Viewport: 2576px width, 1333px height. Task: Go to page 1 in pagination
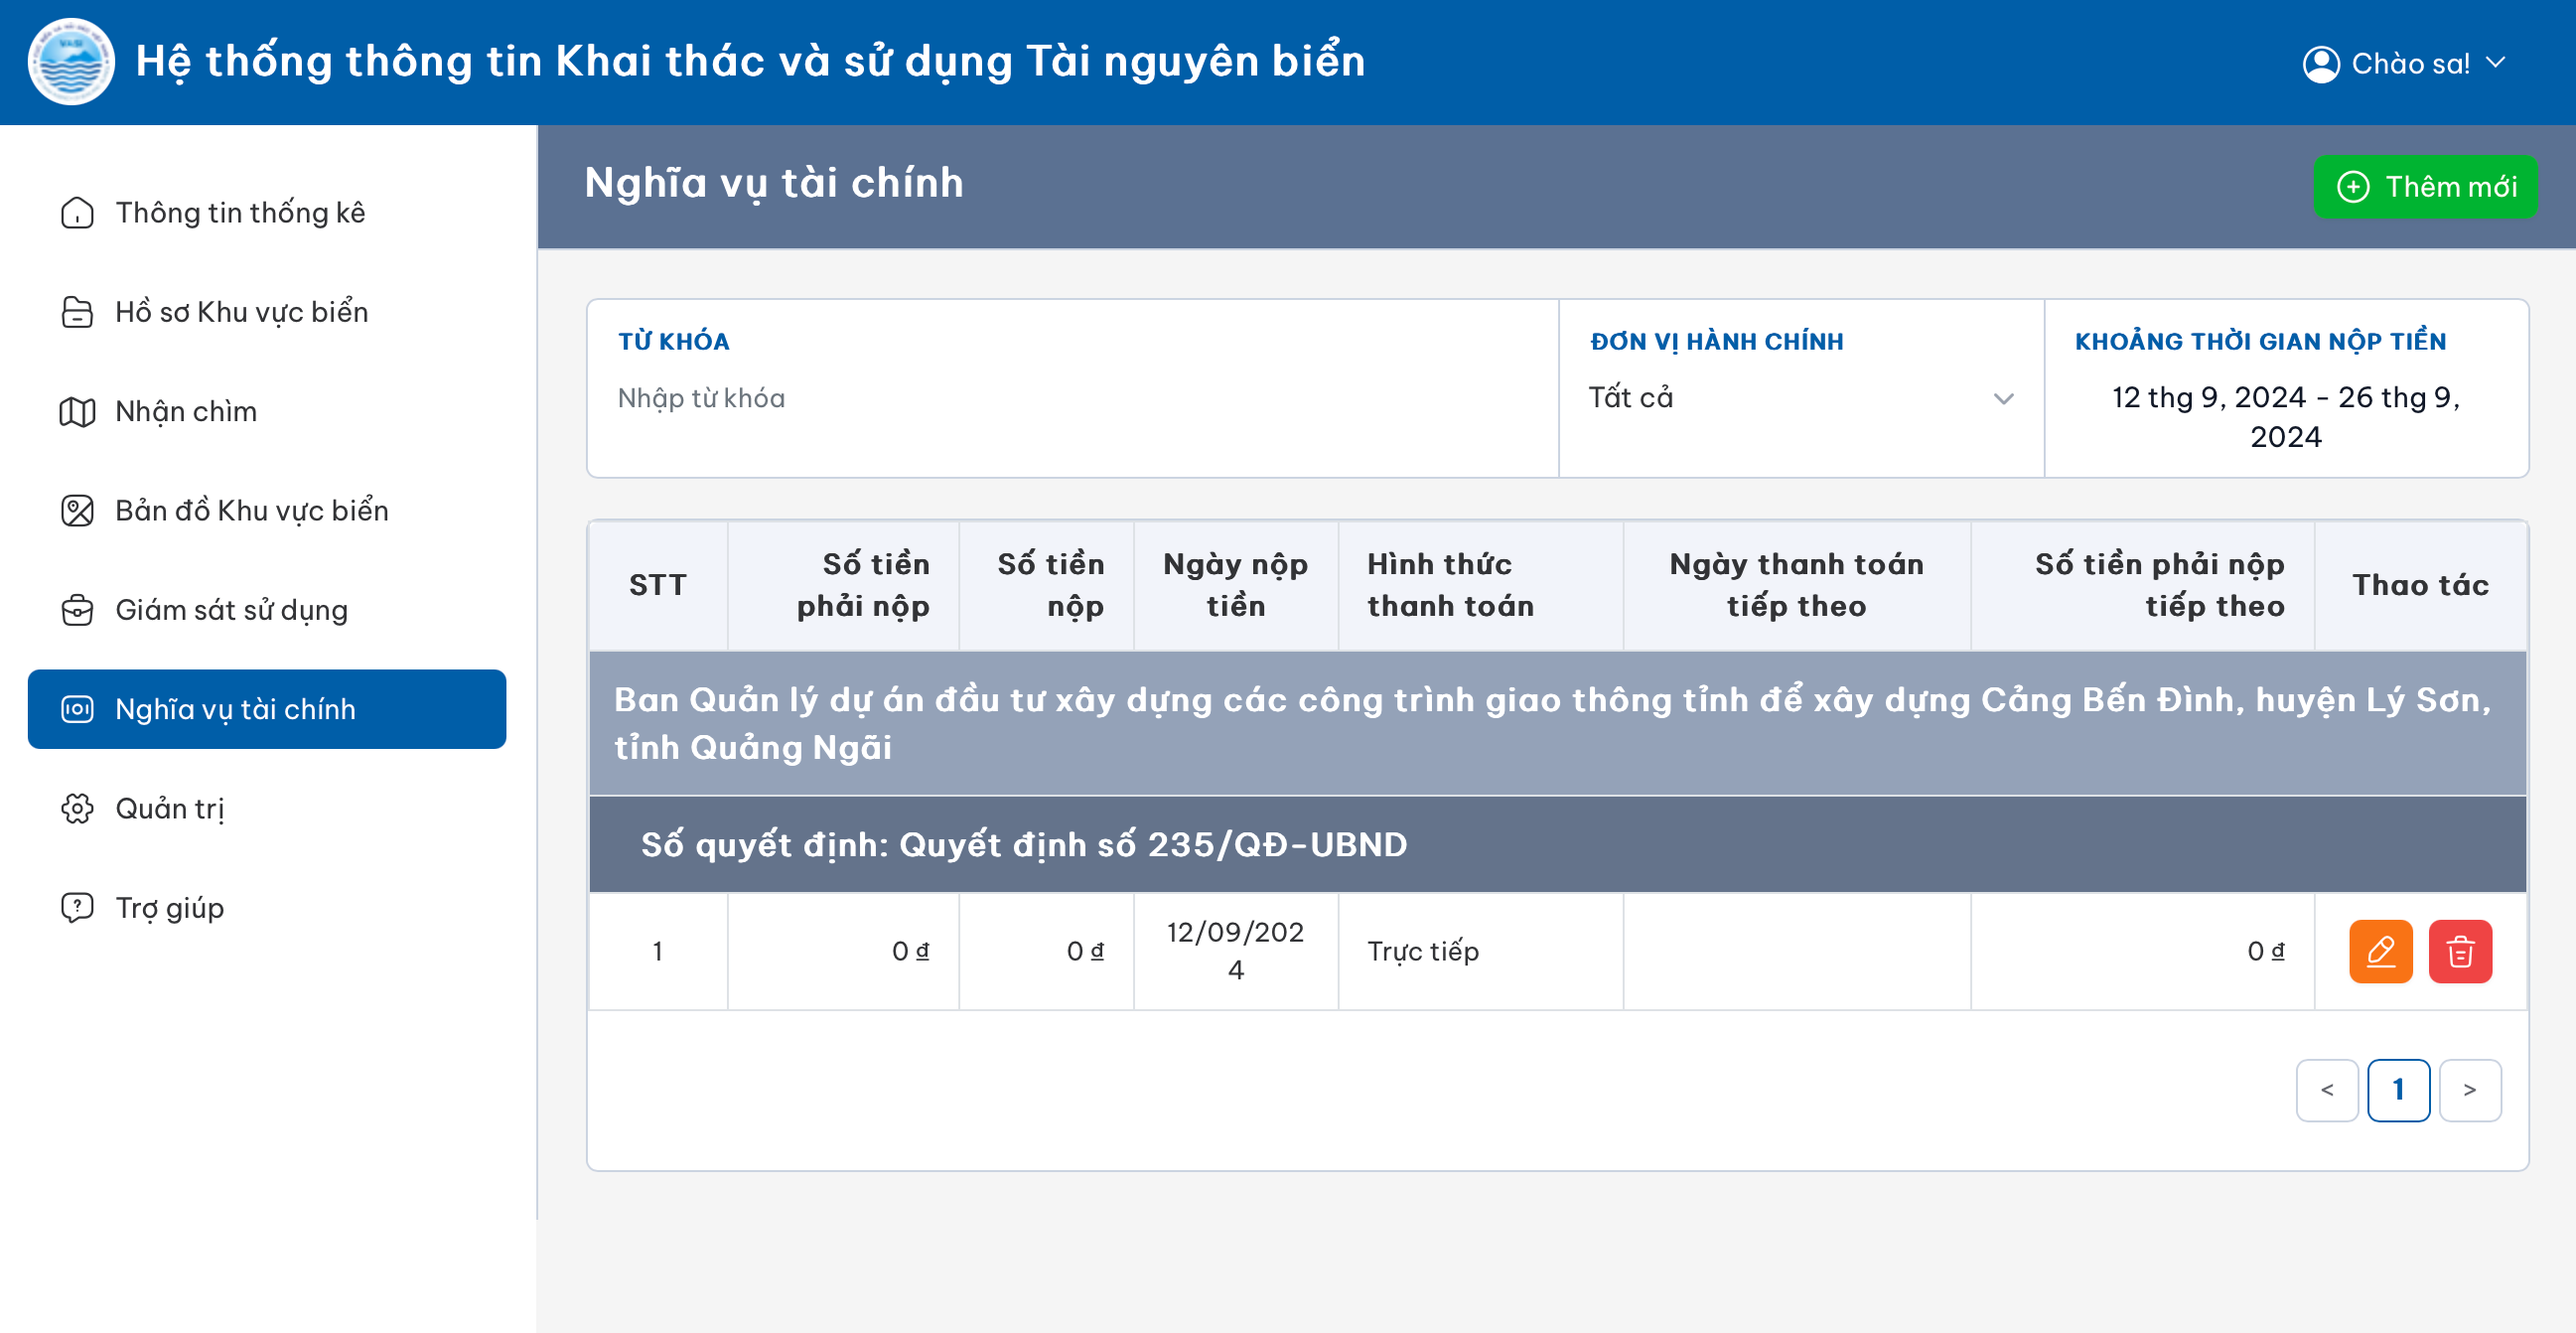(2398, 1089)
